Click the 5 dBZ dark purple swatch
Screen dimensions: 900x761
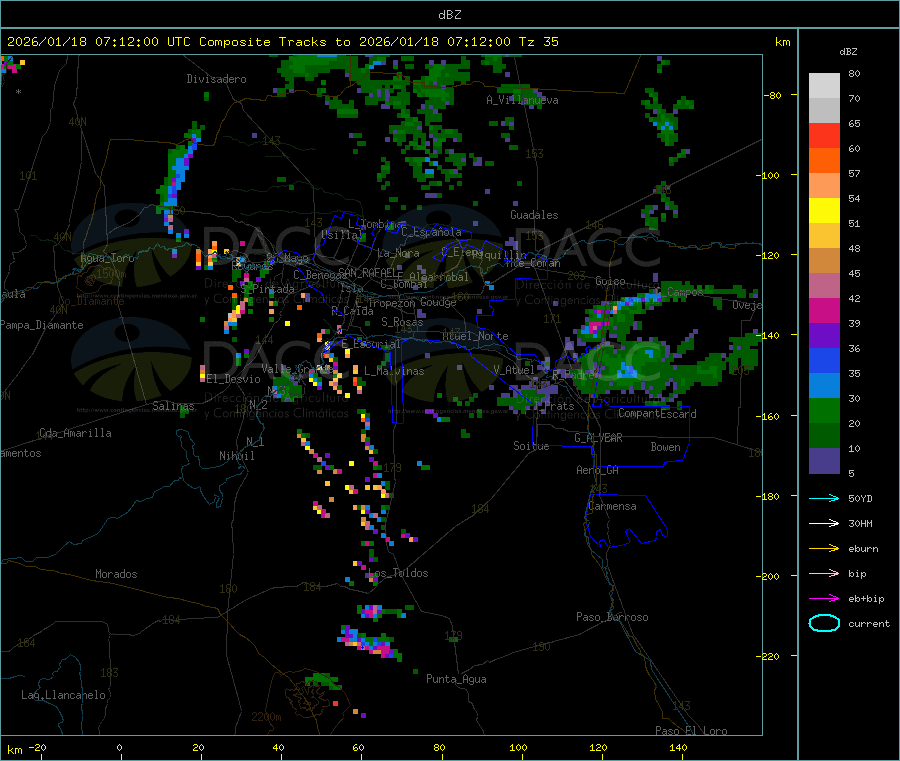point(824,461)
